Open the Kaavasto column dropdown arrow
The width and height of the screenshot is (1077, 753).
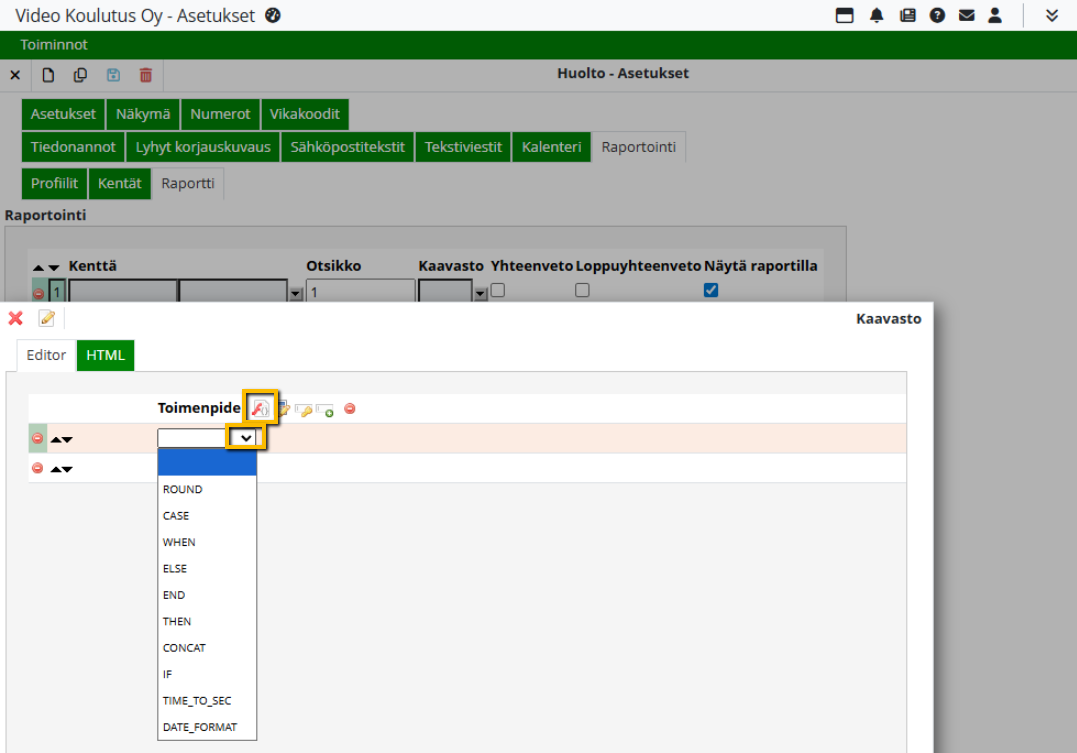tap(480, 293)
